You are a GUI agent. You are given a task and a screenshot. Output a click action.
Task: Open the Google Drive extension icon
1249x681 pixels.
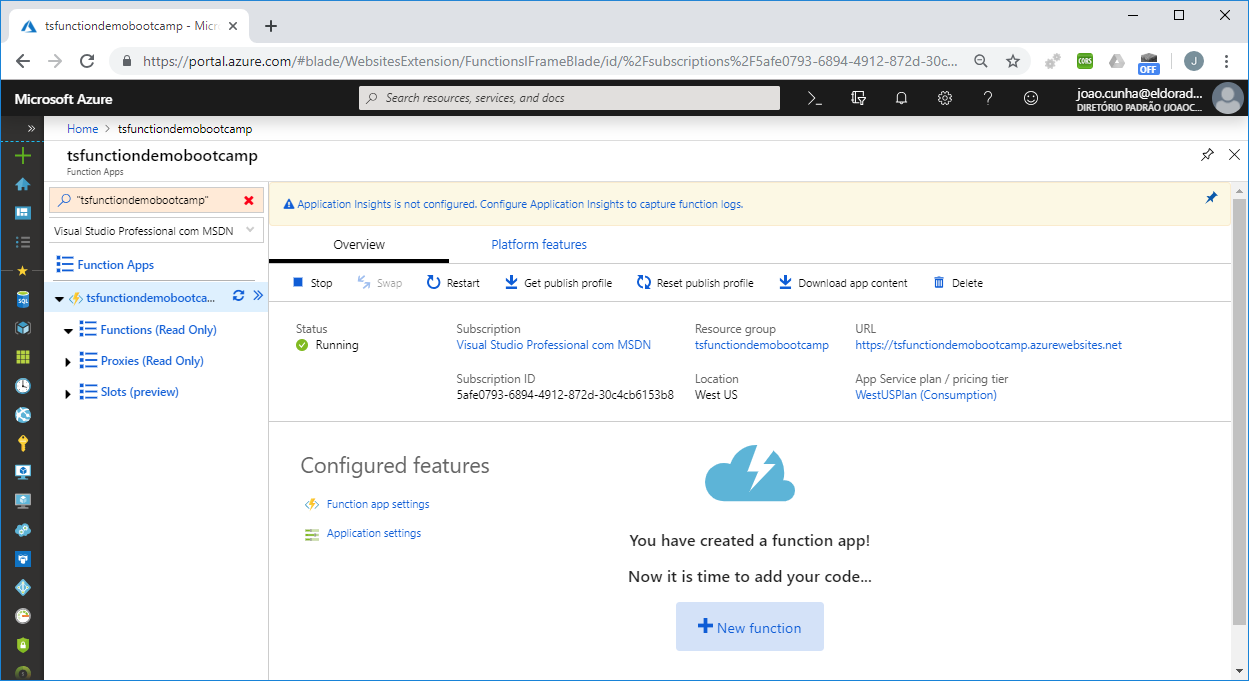coord(1116,61)
